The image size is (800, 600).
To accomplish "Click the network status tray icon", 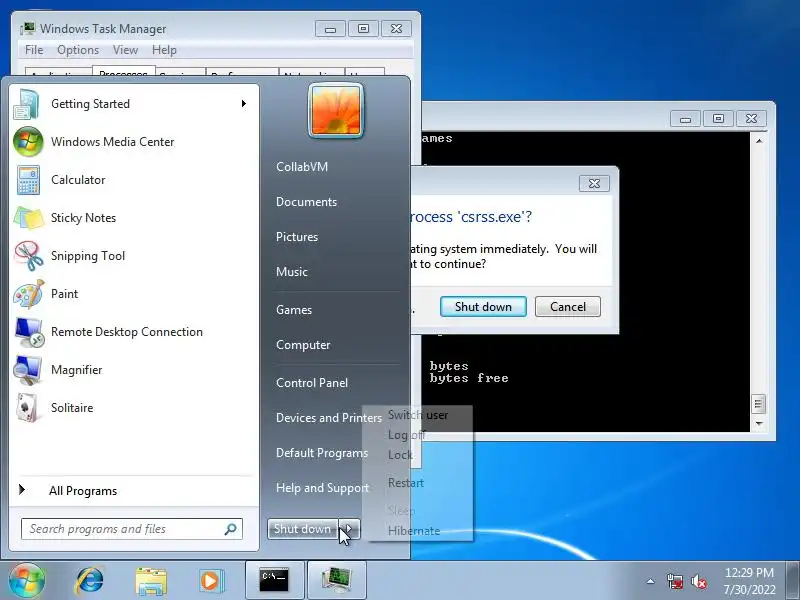I will [x=674, y=581].
